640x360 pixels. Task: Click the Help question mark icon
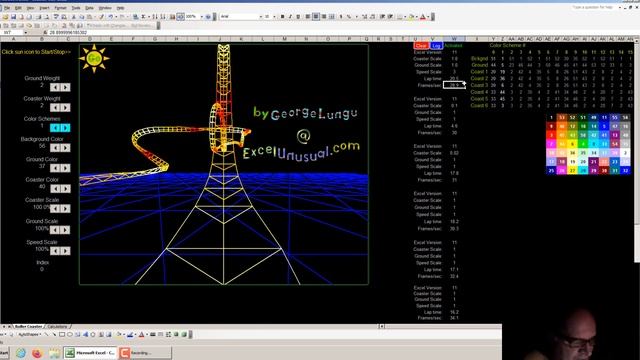tap(208, 17)
